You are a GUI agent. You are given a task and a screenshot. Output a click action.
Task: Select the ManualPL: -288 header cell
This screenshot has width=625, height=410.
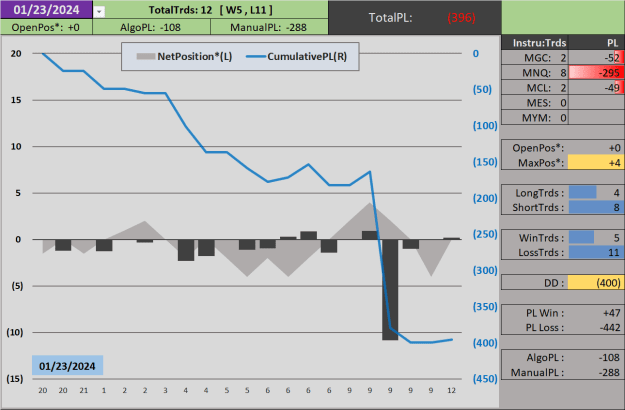[269, 27]
